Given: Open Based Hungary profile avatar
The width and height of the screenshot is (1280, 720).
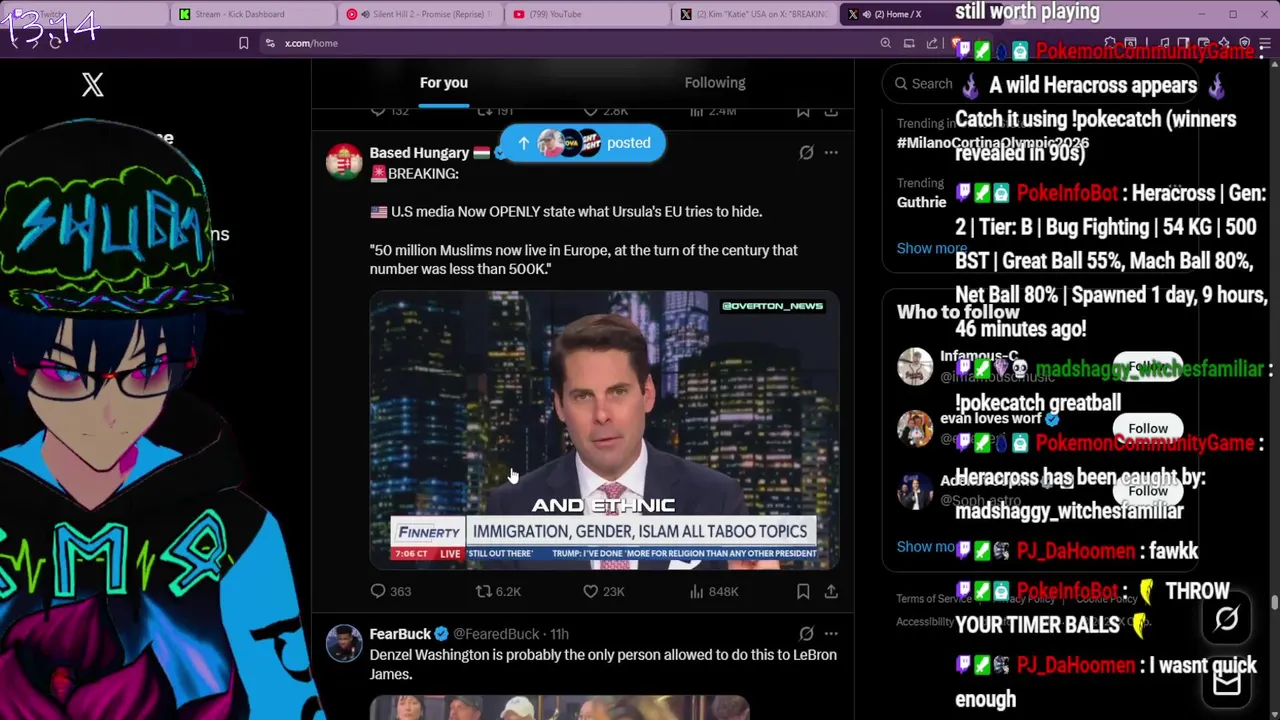Looking at the screenshot, I should 344,160.
